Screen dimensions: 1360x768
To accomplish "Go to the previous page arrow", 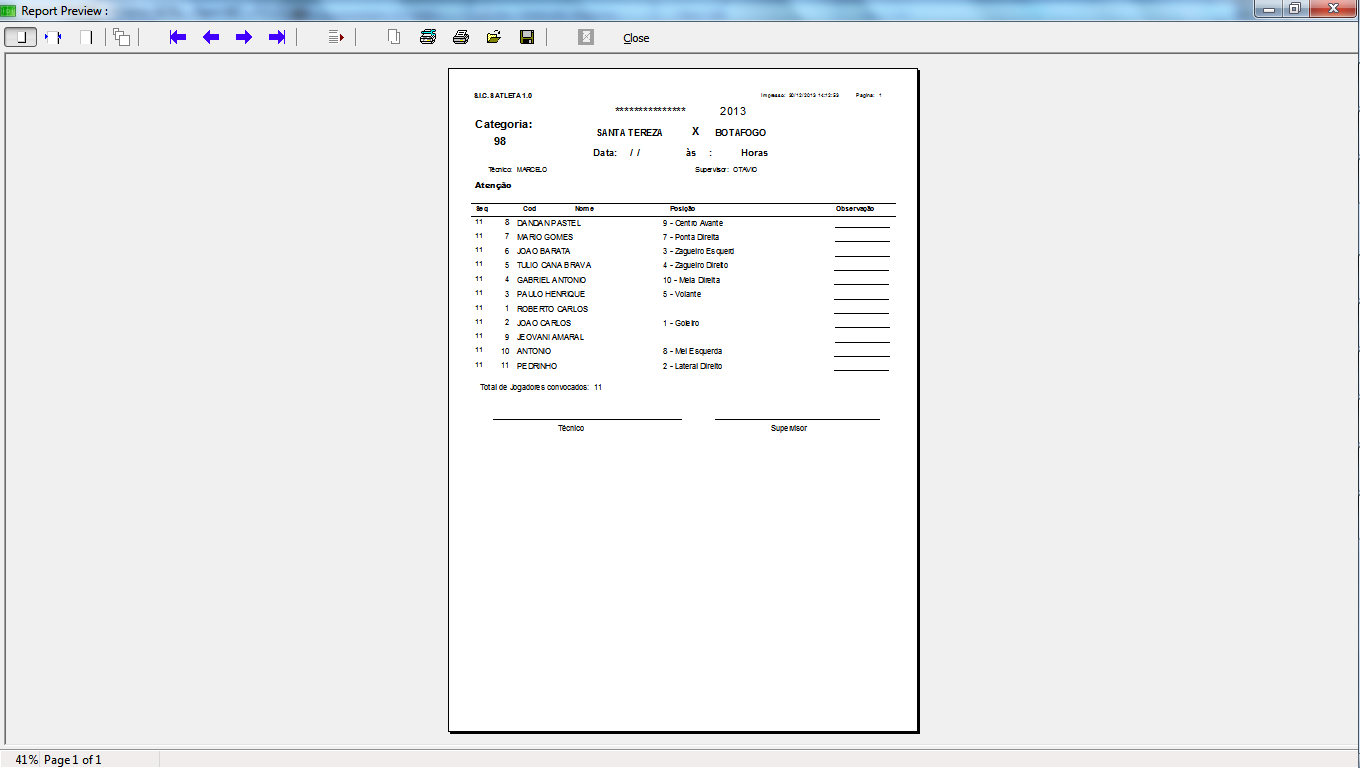I will click(x=211, y=37).
